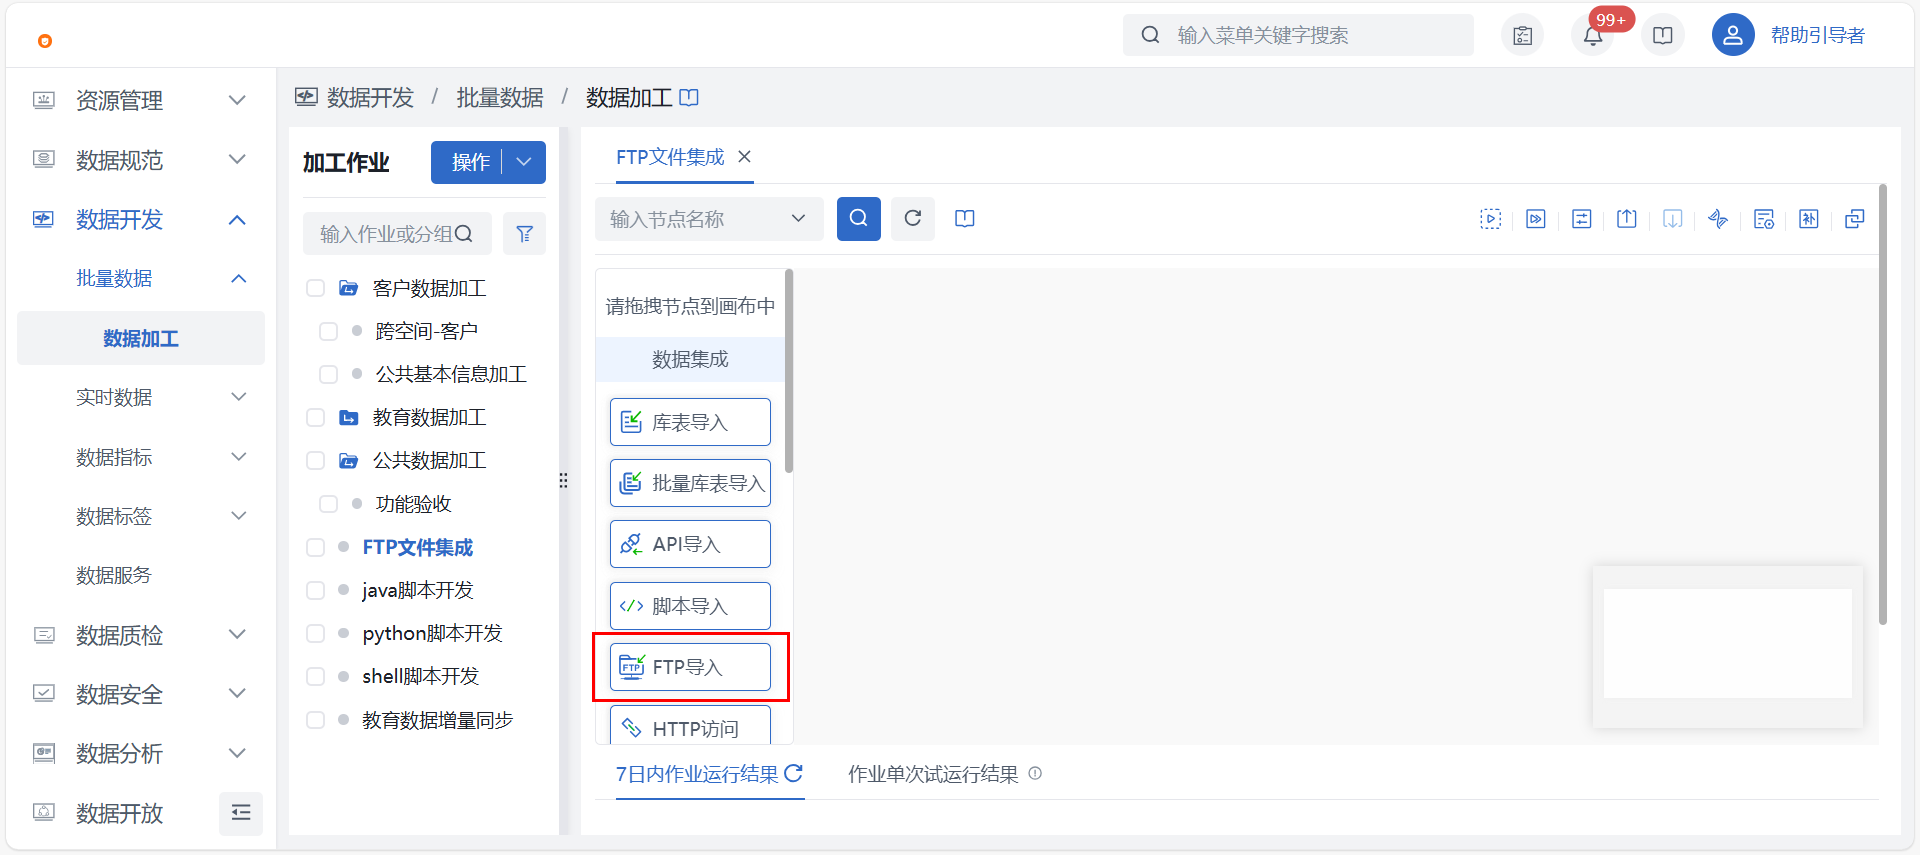Select the FTP导入 node button

point(690,667)
